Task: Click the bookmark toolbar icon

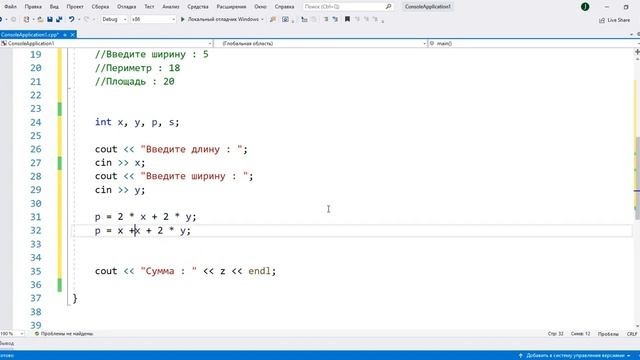Action: (347, 19)
